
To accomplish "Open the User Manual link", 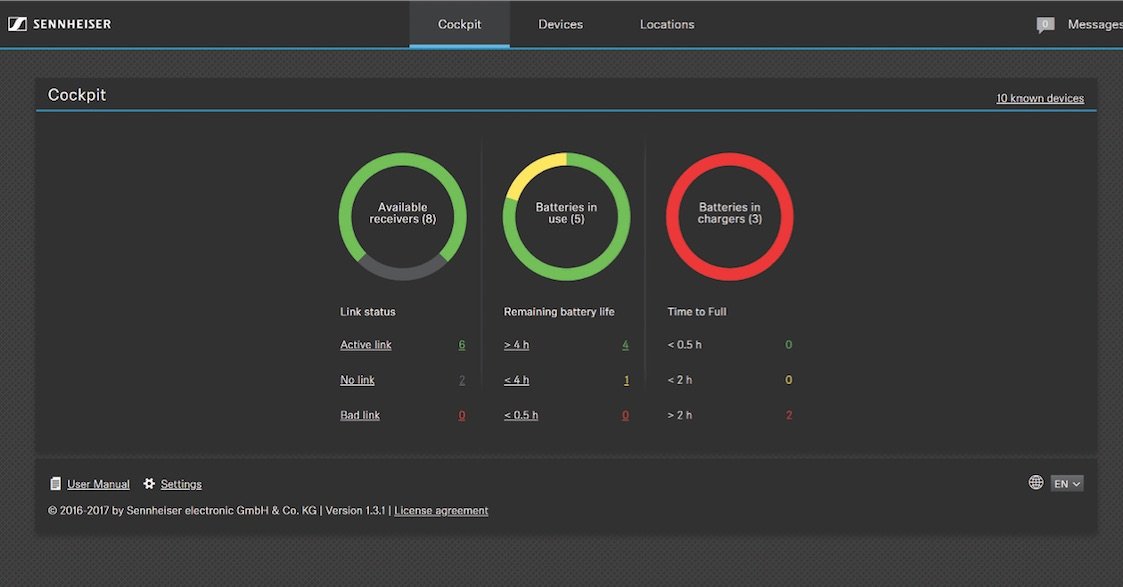I will coord(98,484).
